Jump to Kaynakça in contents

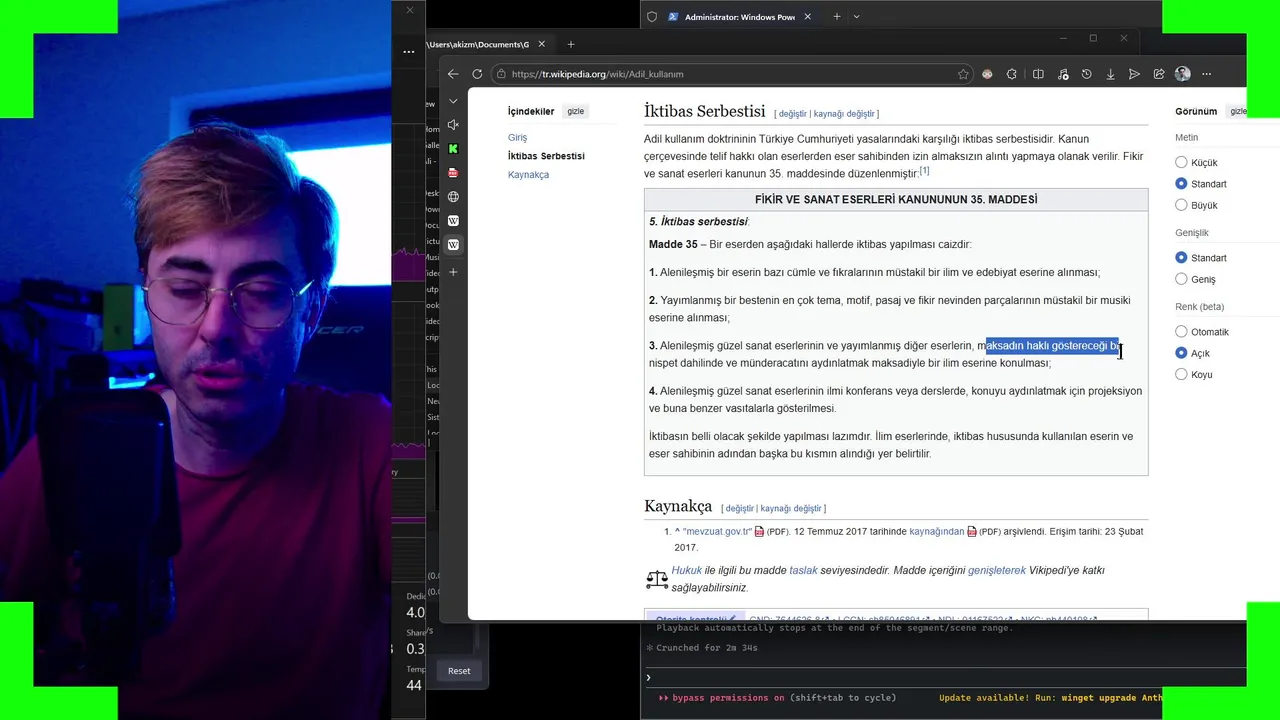[x=528, y=175]
